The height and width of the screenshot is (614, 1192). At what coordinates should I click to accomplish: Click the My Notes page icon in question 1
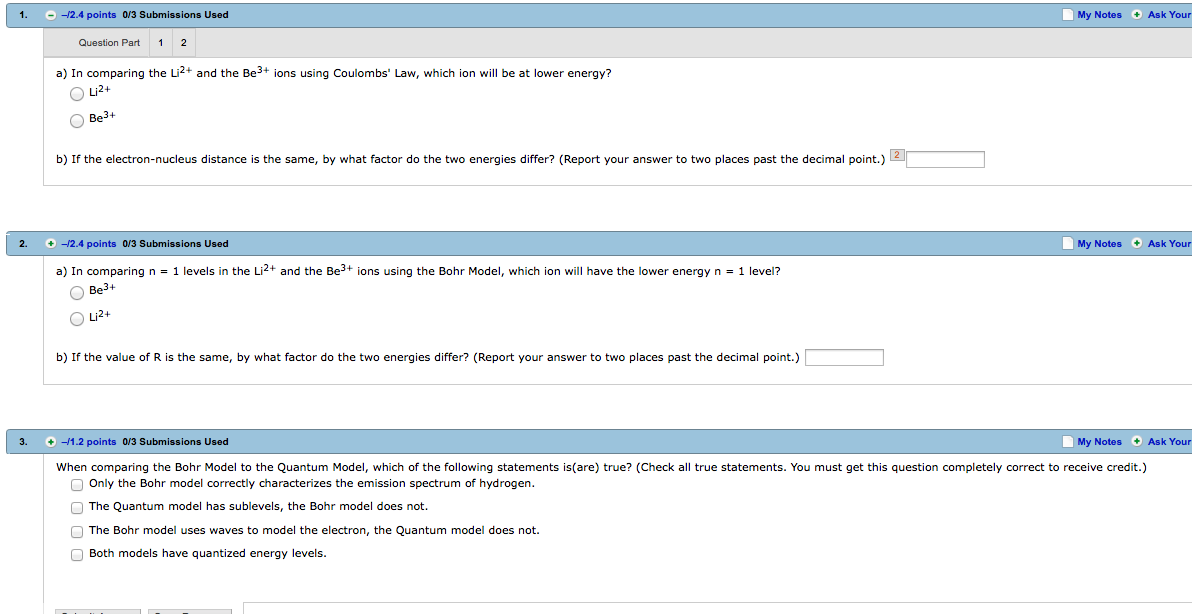(1068, 15)
